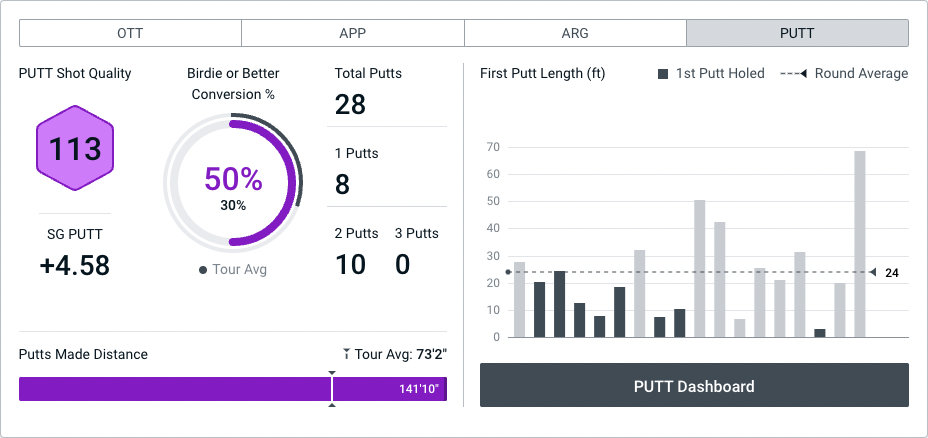Click the Putts Made Distance purple bar
Screen dimensions: 928x438
(x=232, y=389)
